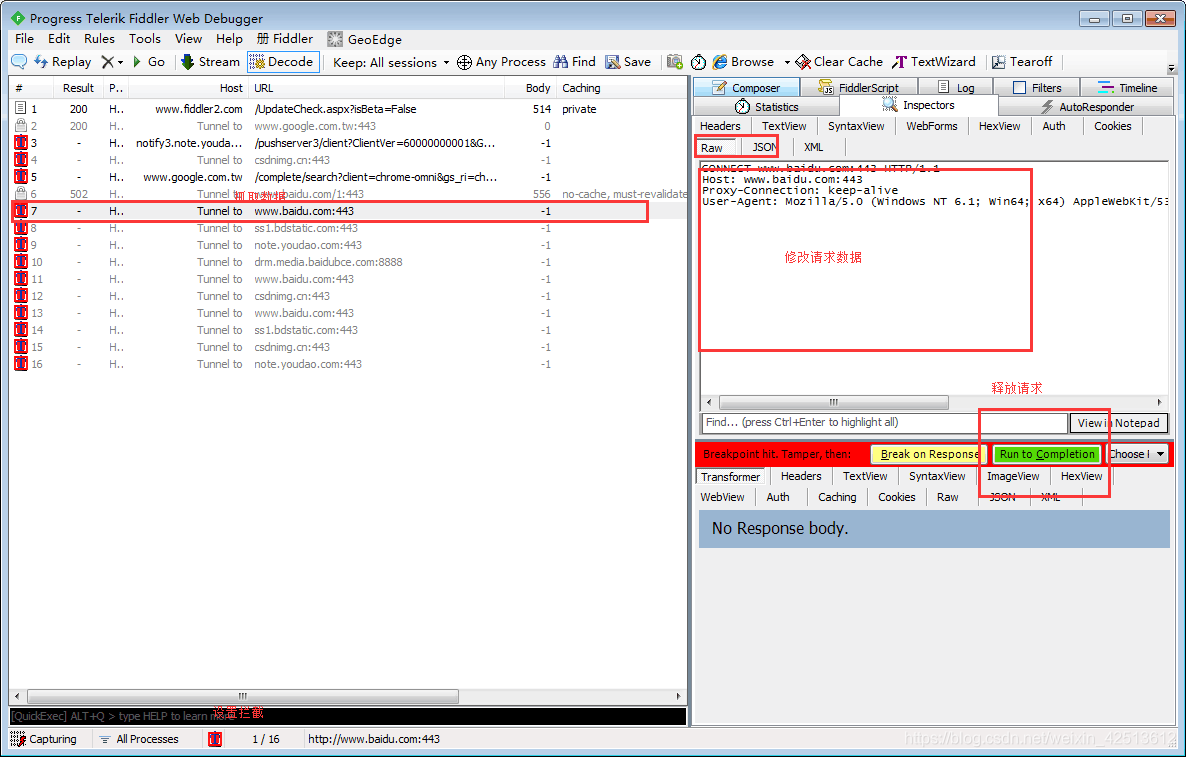Screen dimensions: 1186x757
Task: Toggle status bar breakpoint indicator icon
Action: [x=215, y=739]
